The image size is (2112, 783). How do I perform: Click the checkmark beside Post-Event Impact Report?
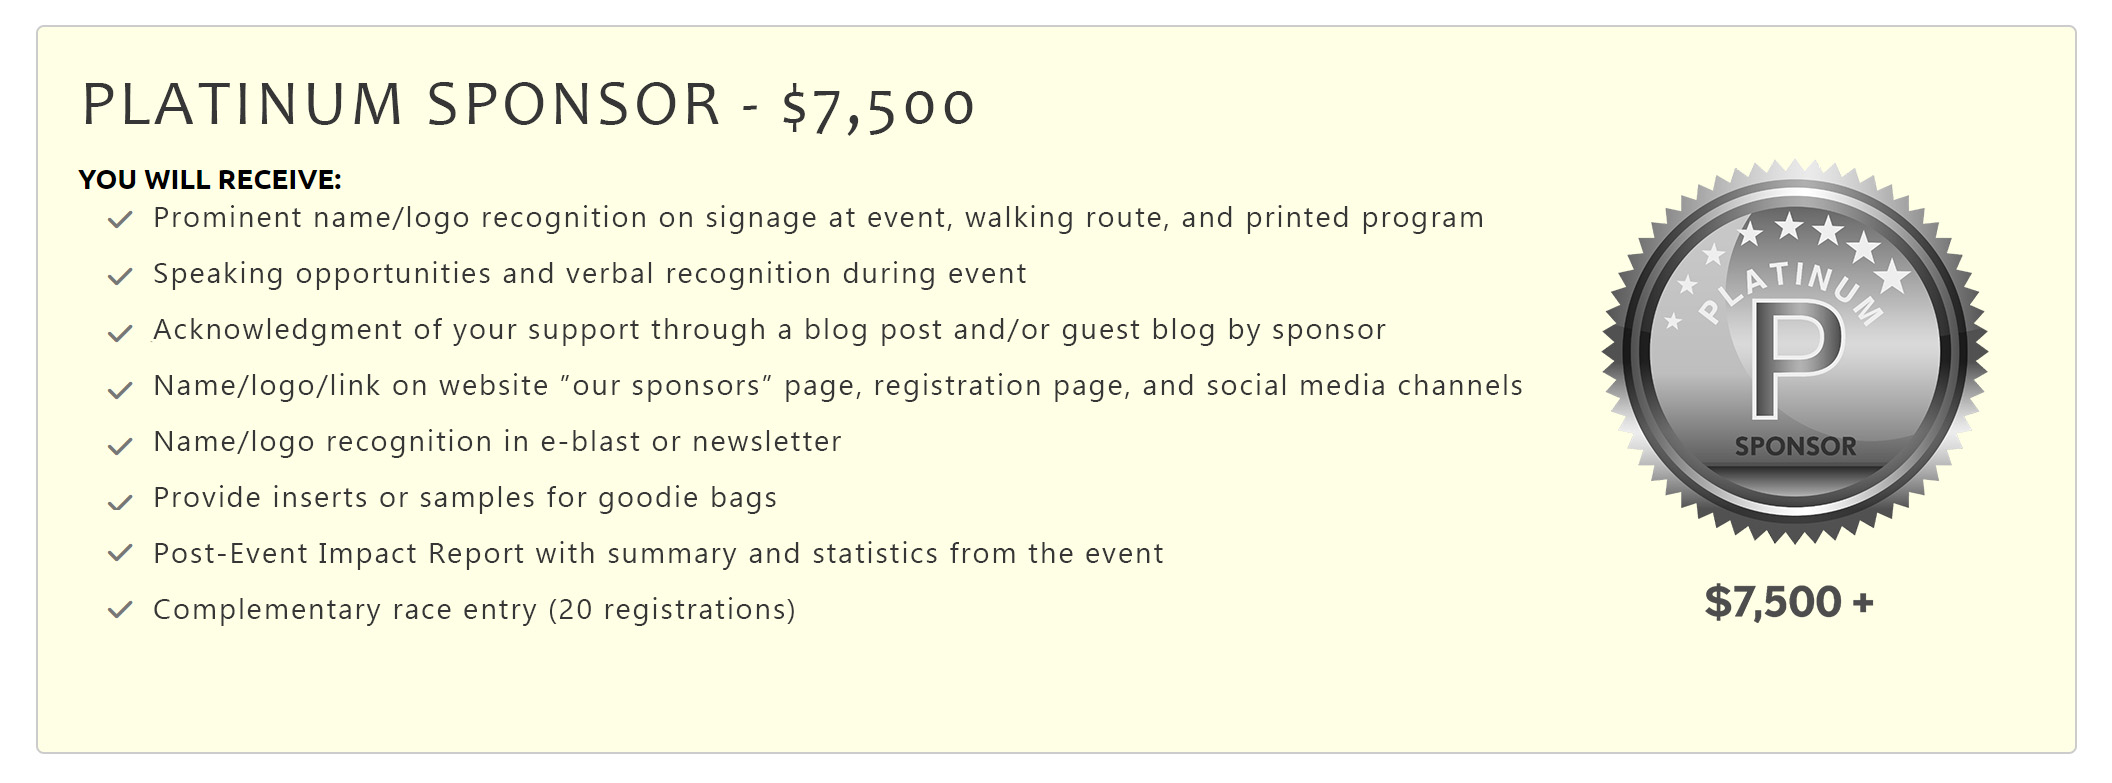120,553
